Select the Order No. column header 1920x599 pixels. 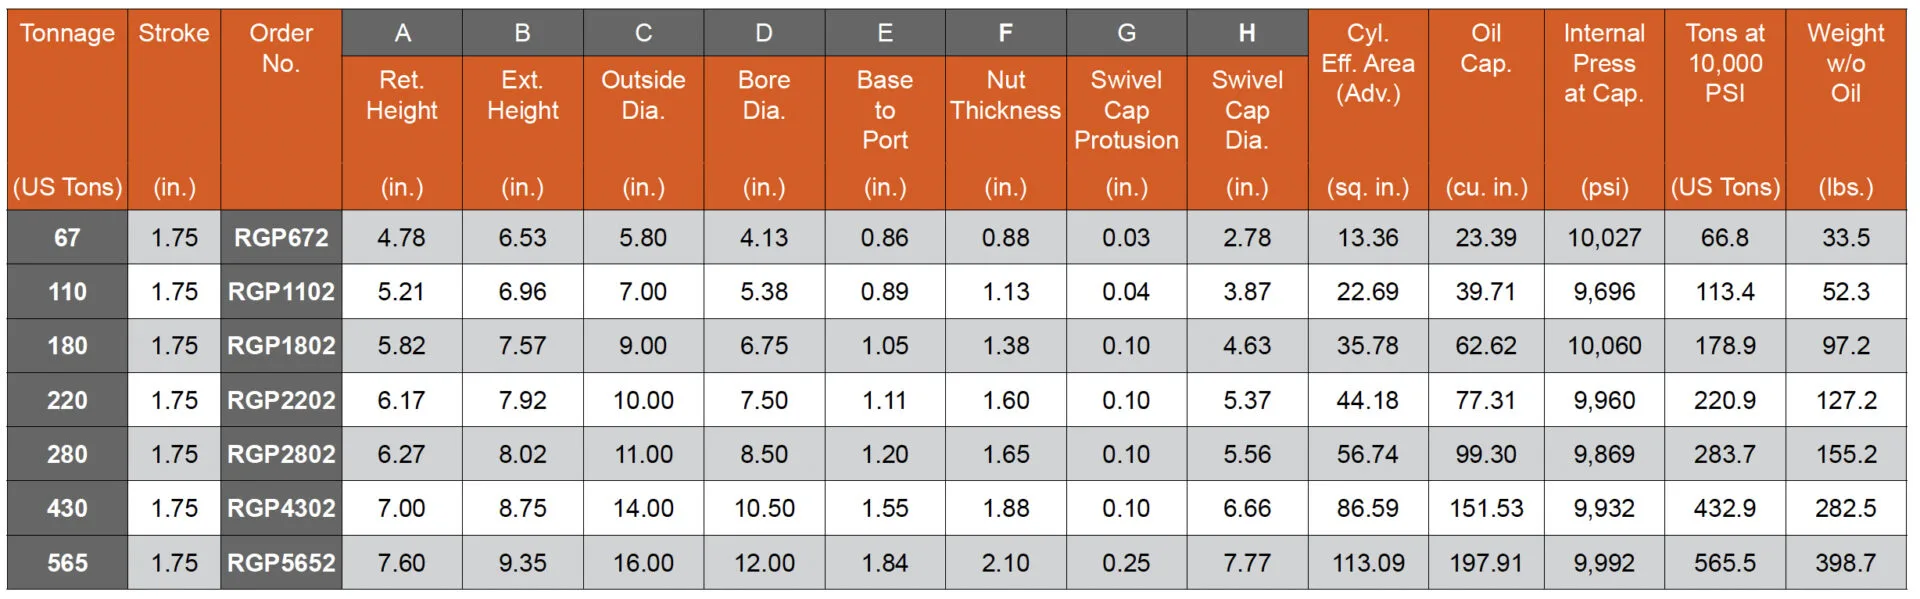coord(281,48)
